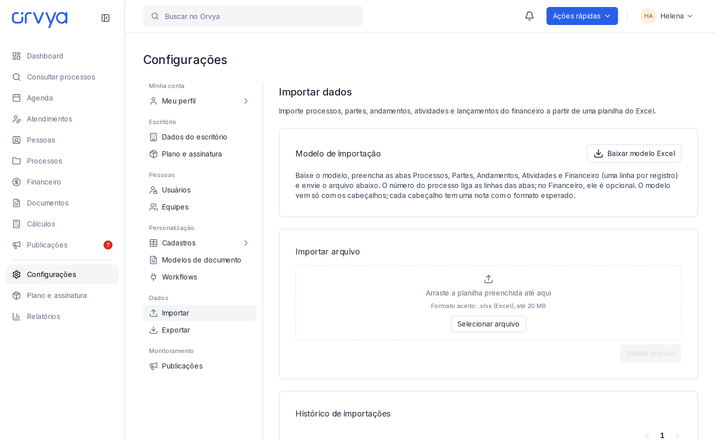Click the Validar arquivo button

[650, 353]
